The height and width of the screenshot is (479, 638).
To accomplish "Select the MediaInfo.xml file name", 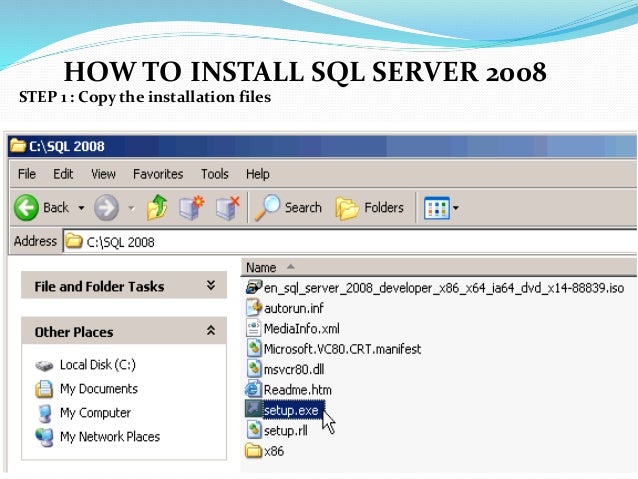I will tap(302, 329).
